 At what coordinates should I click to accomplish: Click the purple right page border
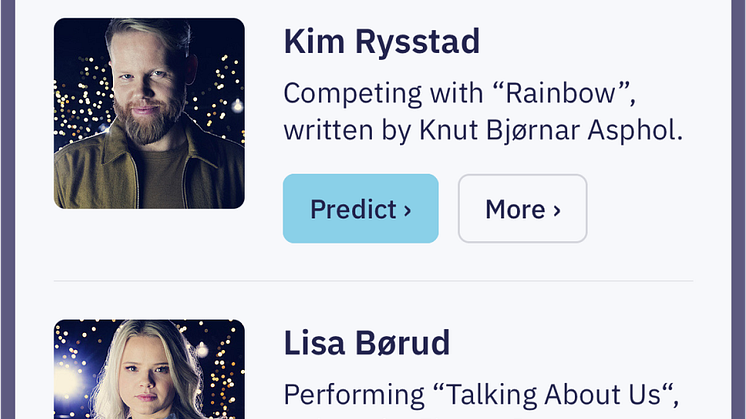coord(738,209)
